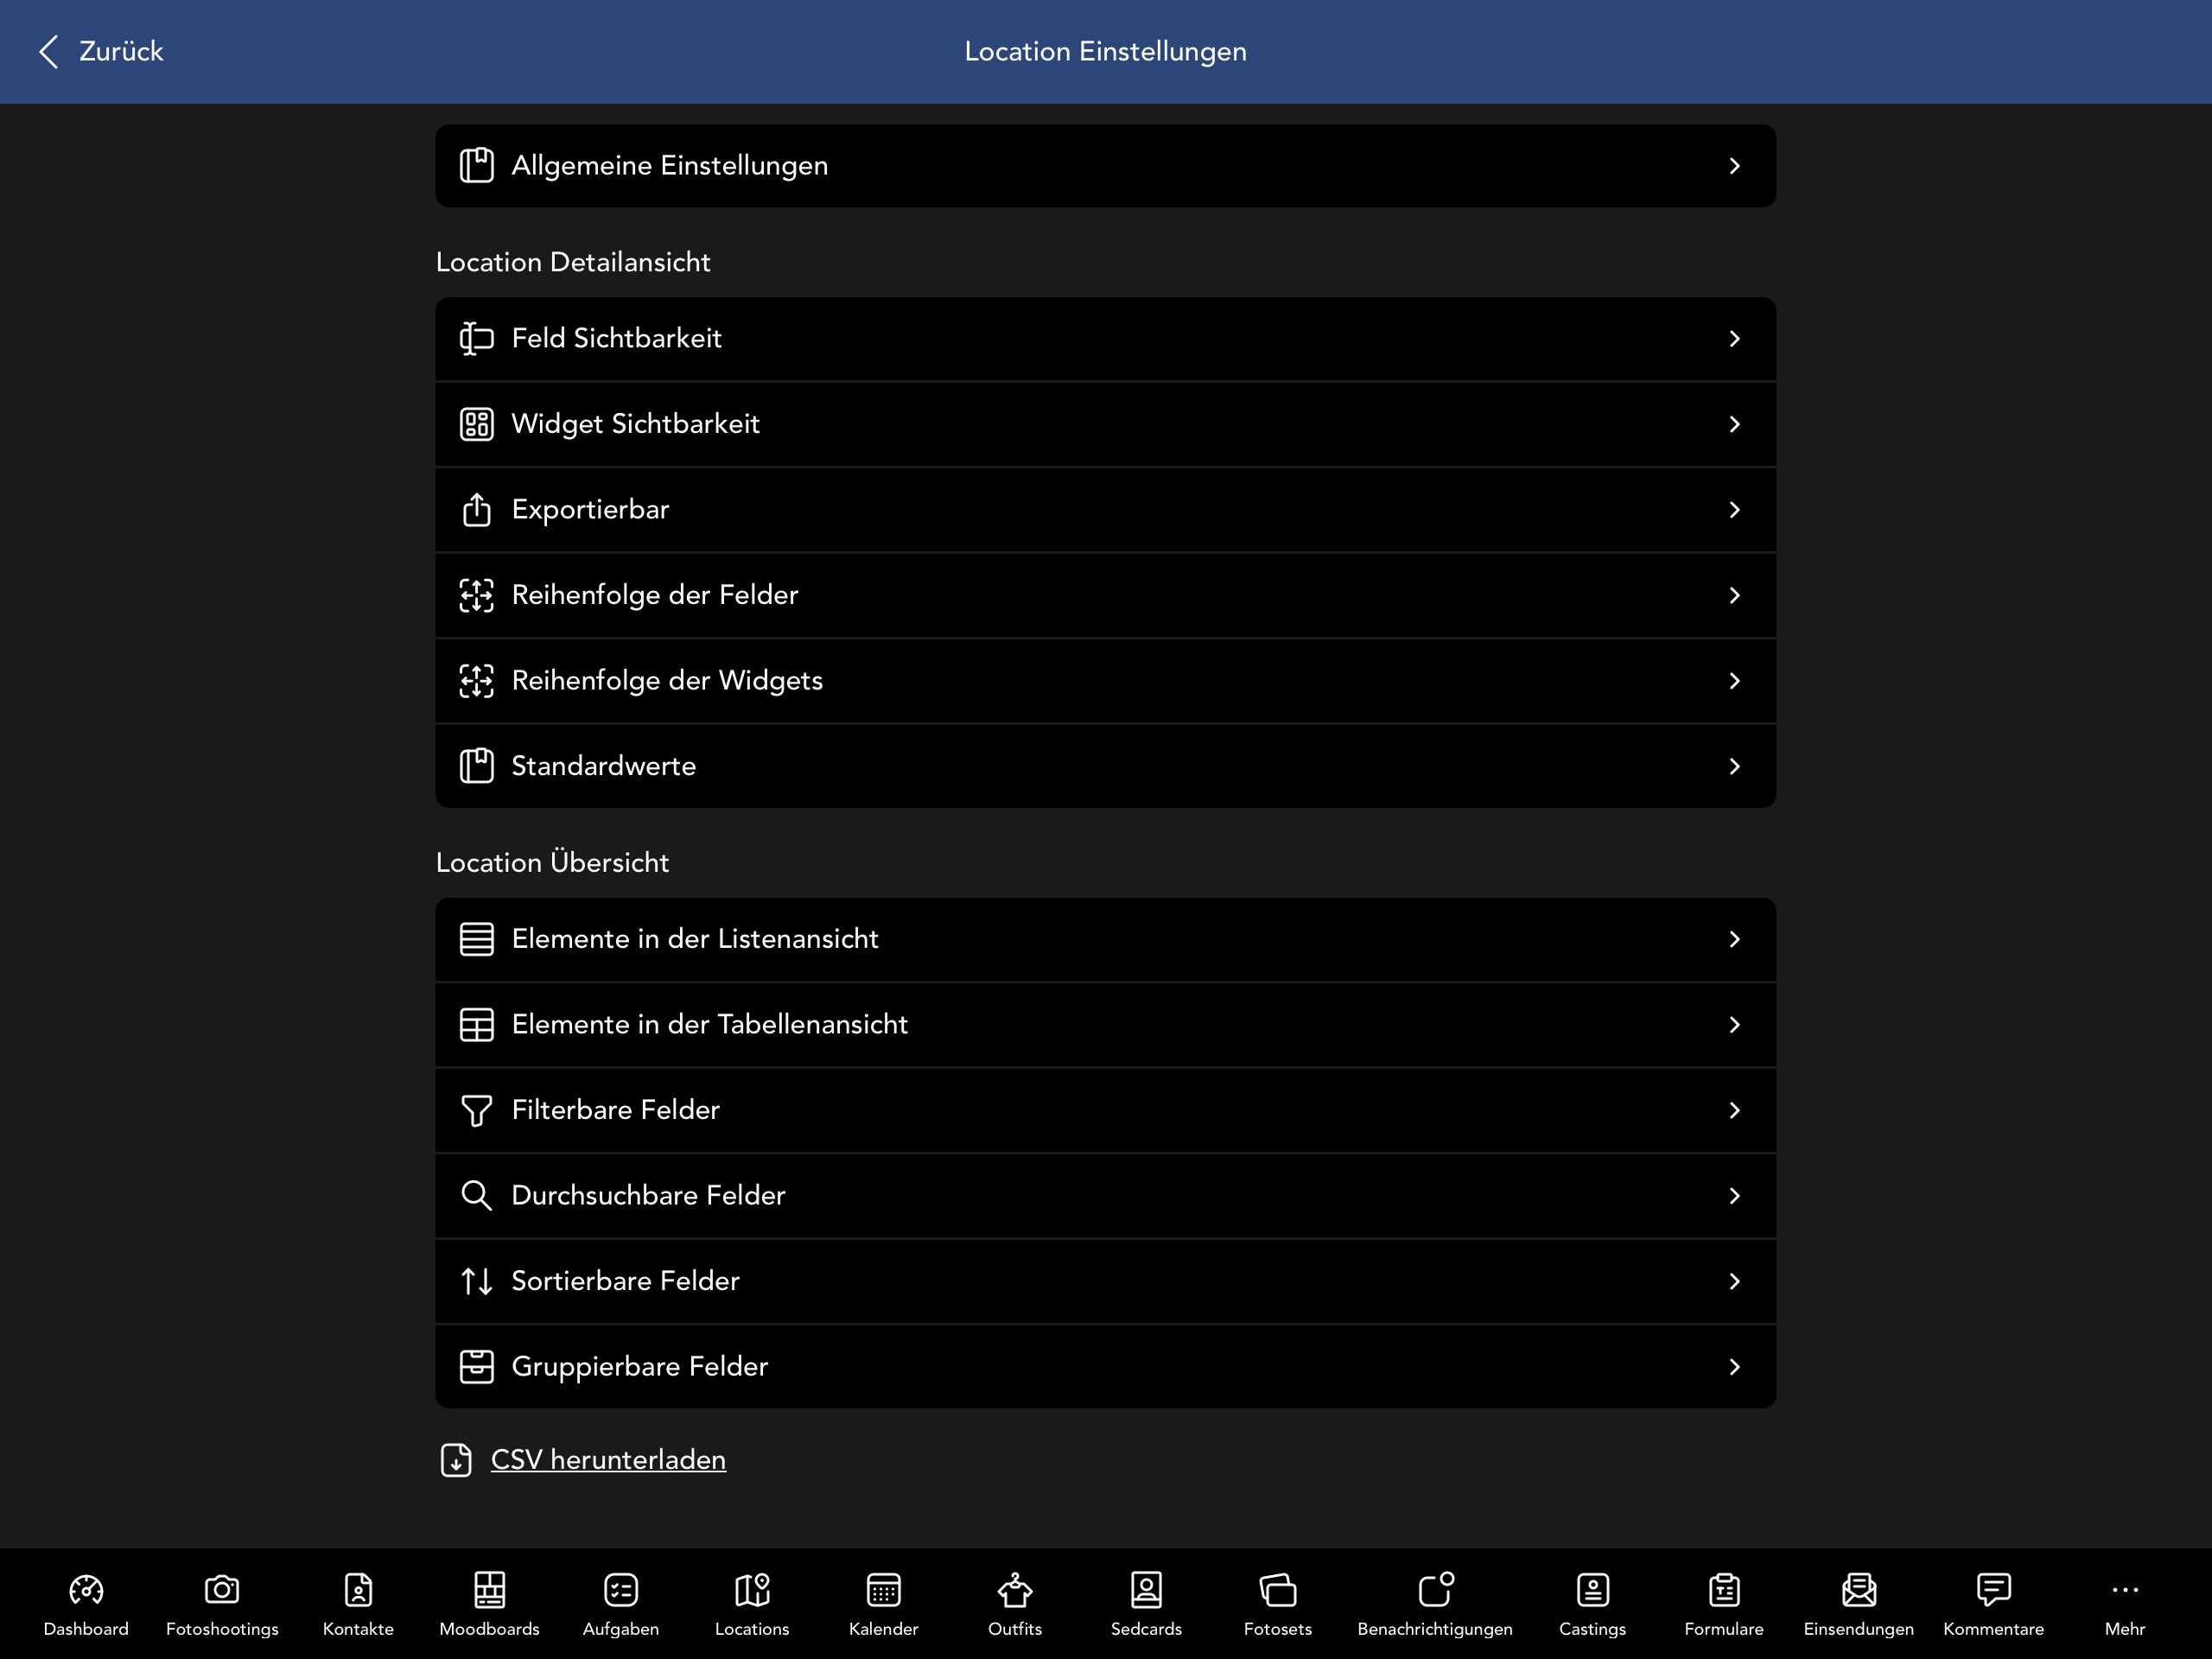Open the Formulare clipboard icon
The height and width of the screenshot is (1659, 2212).
(x=1724, y=1589)
